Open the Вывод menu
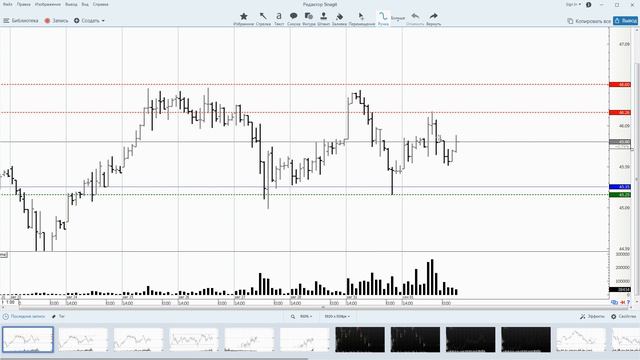Screen dimensions: 640x360 pyautogui.click(x=71, y=4)
